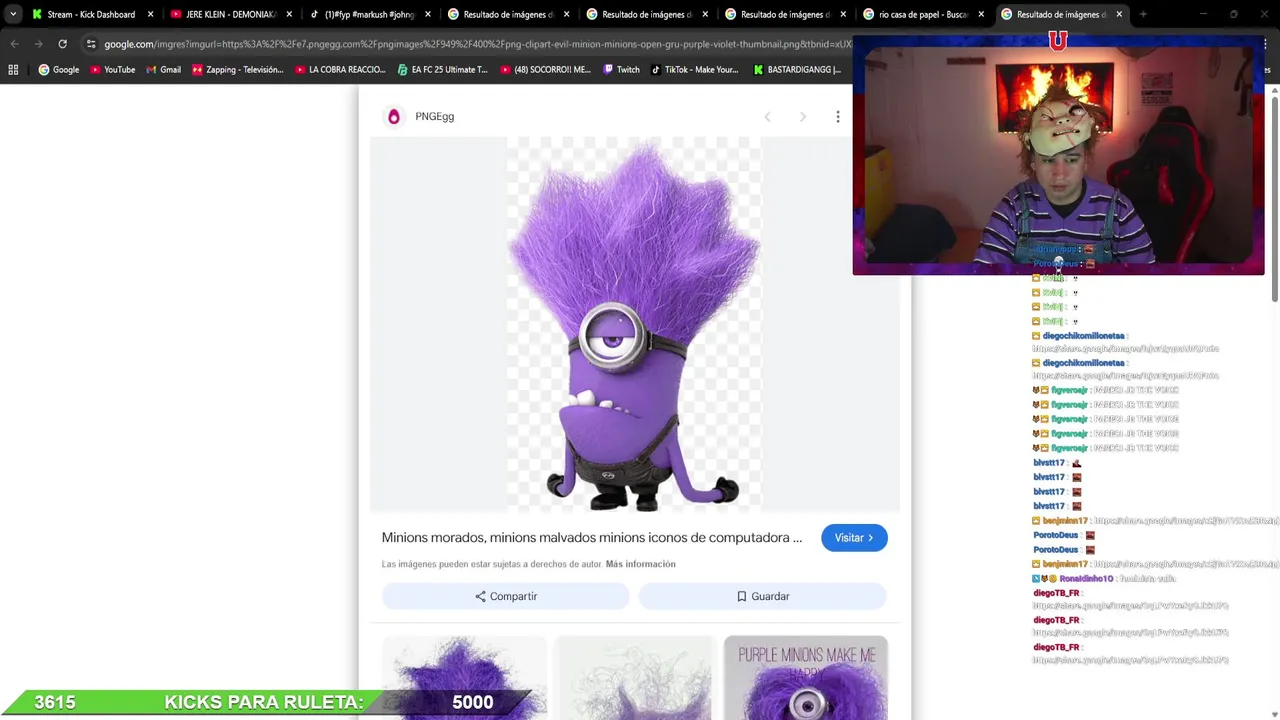Image resolution: width=1280 pixels, height=720 pixels.
Task: Open the Google bookmark
Action: point(58,69)
